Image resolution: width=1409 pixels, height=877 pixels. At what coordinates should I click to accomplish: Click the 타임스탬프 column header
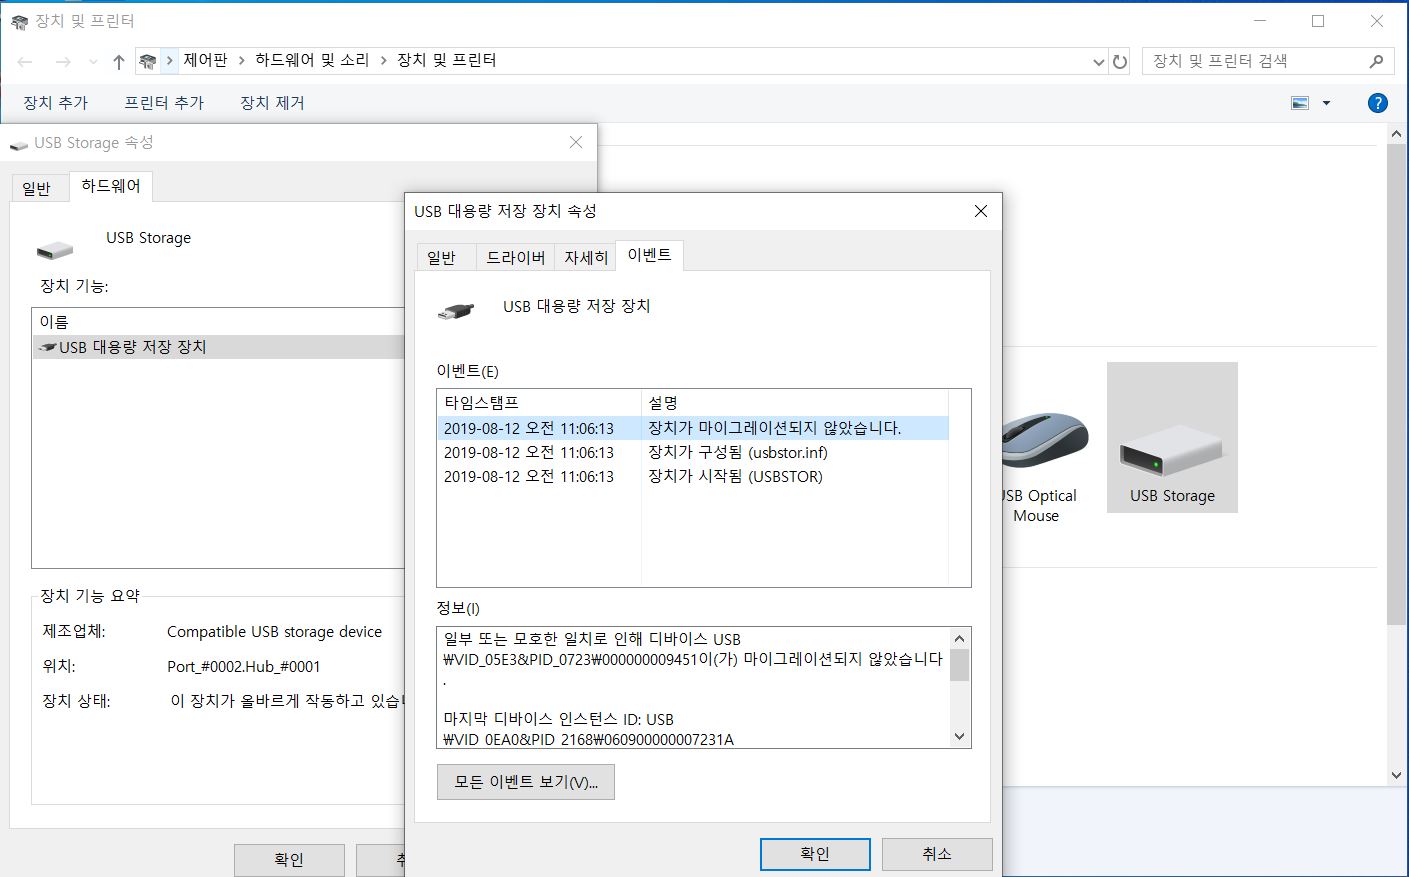pos(539,403)
